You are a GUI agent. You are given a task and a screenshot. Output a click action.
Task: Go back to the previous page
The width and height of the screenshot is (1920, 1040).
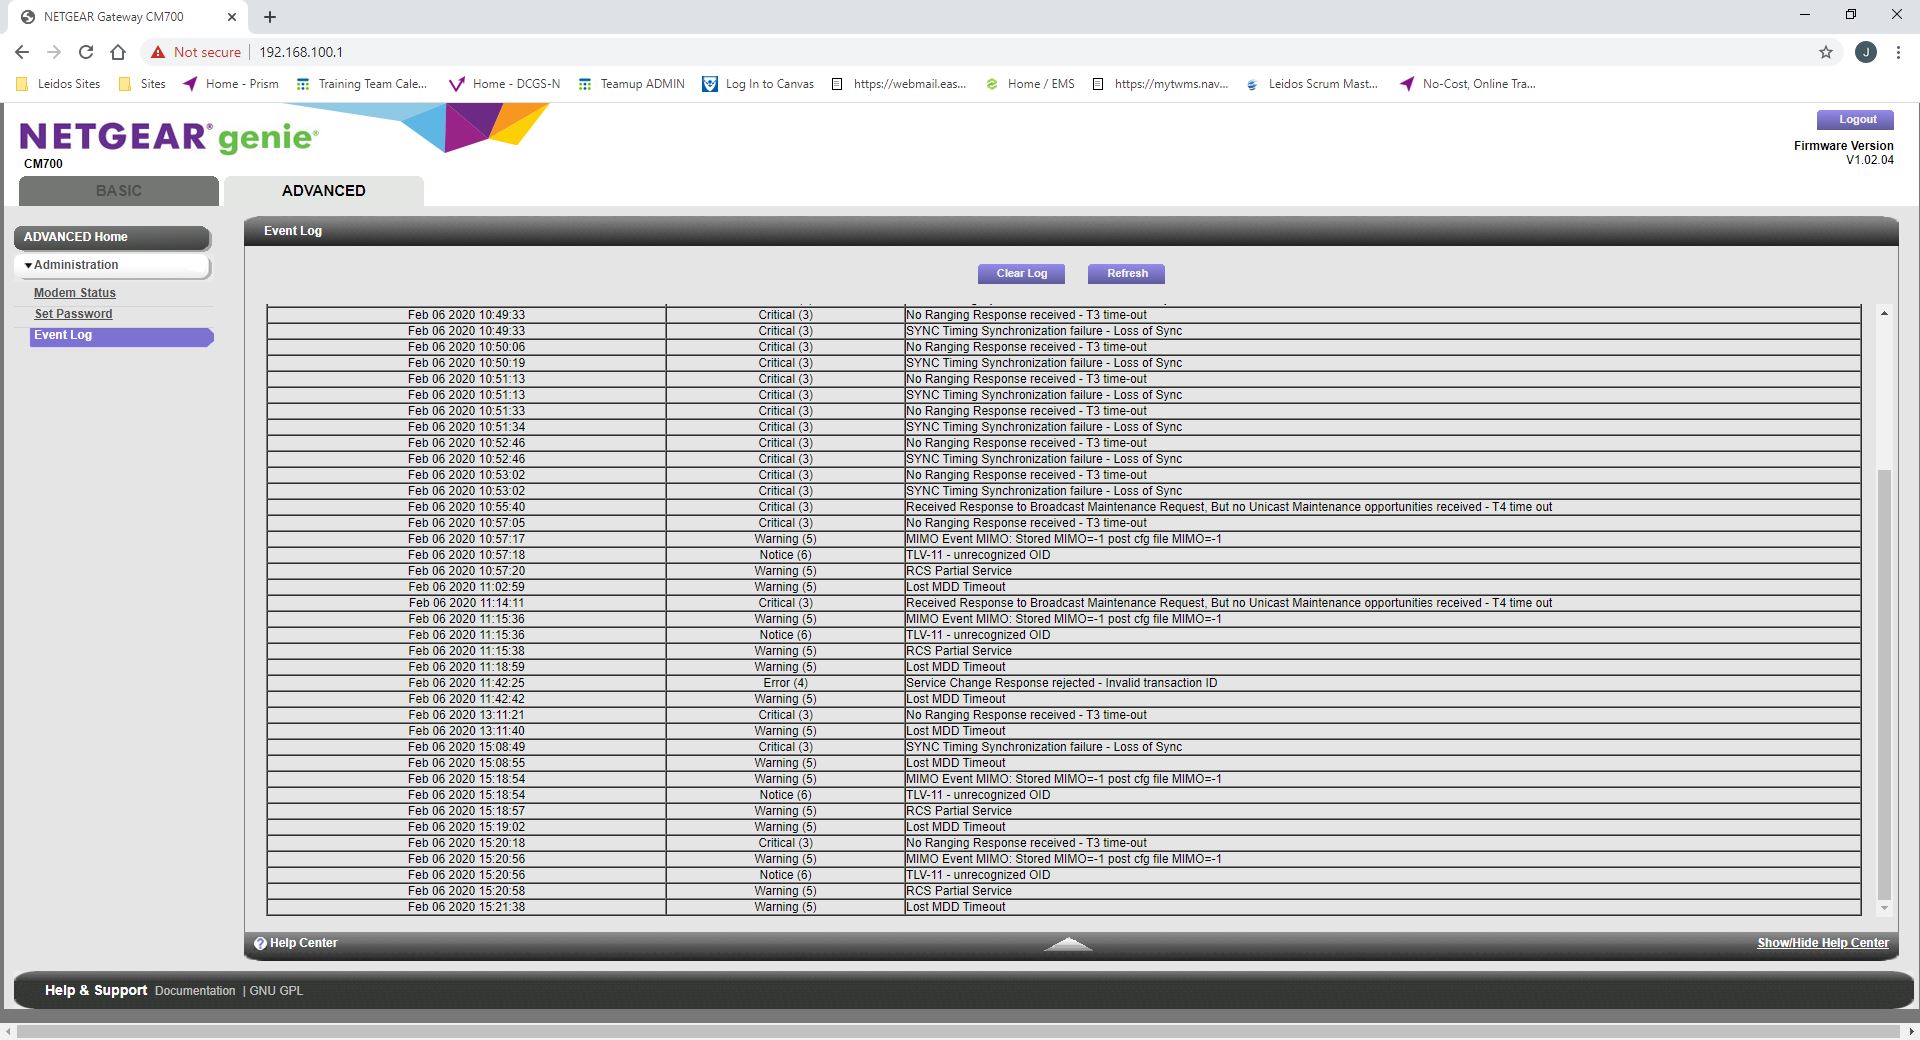click(22, 52)
